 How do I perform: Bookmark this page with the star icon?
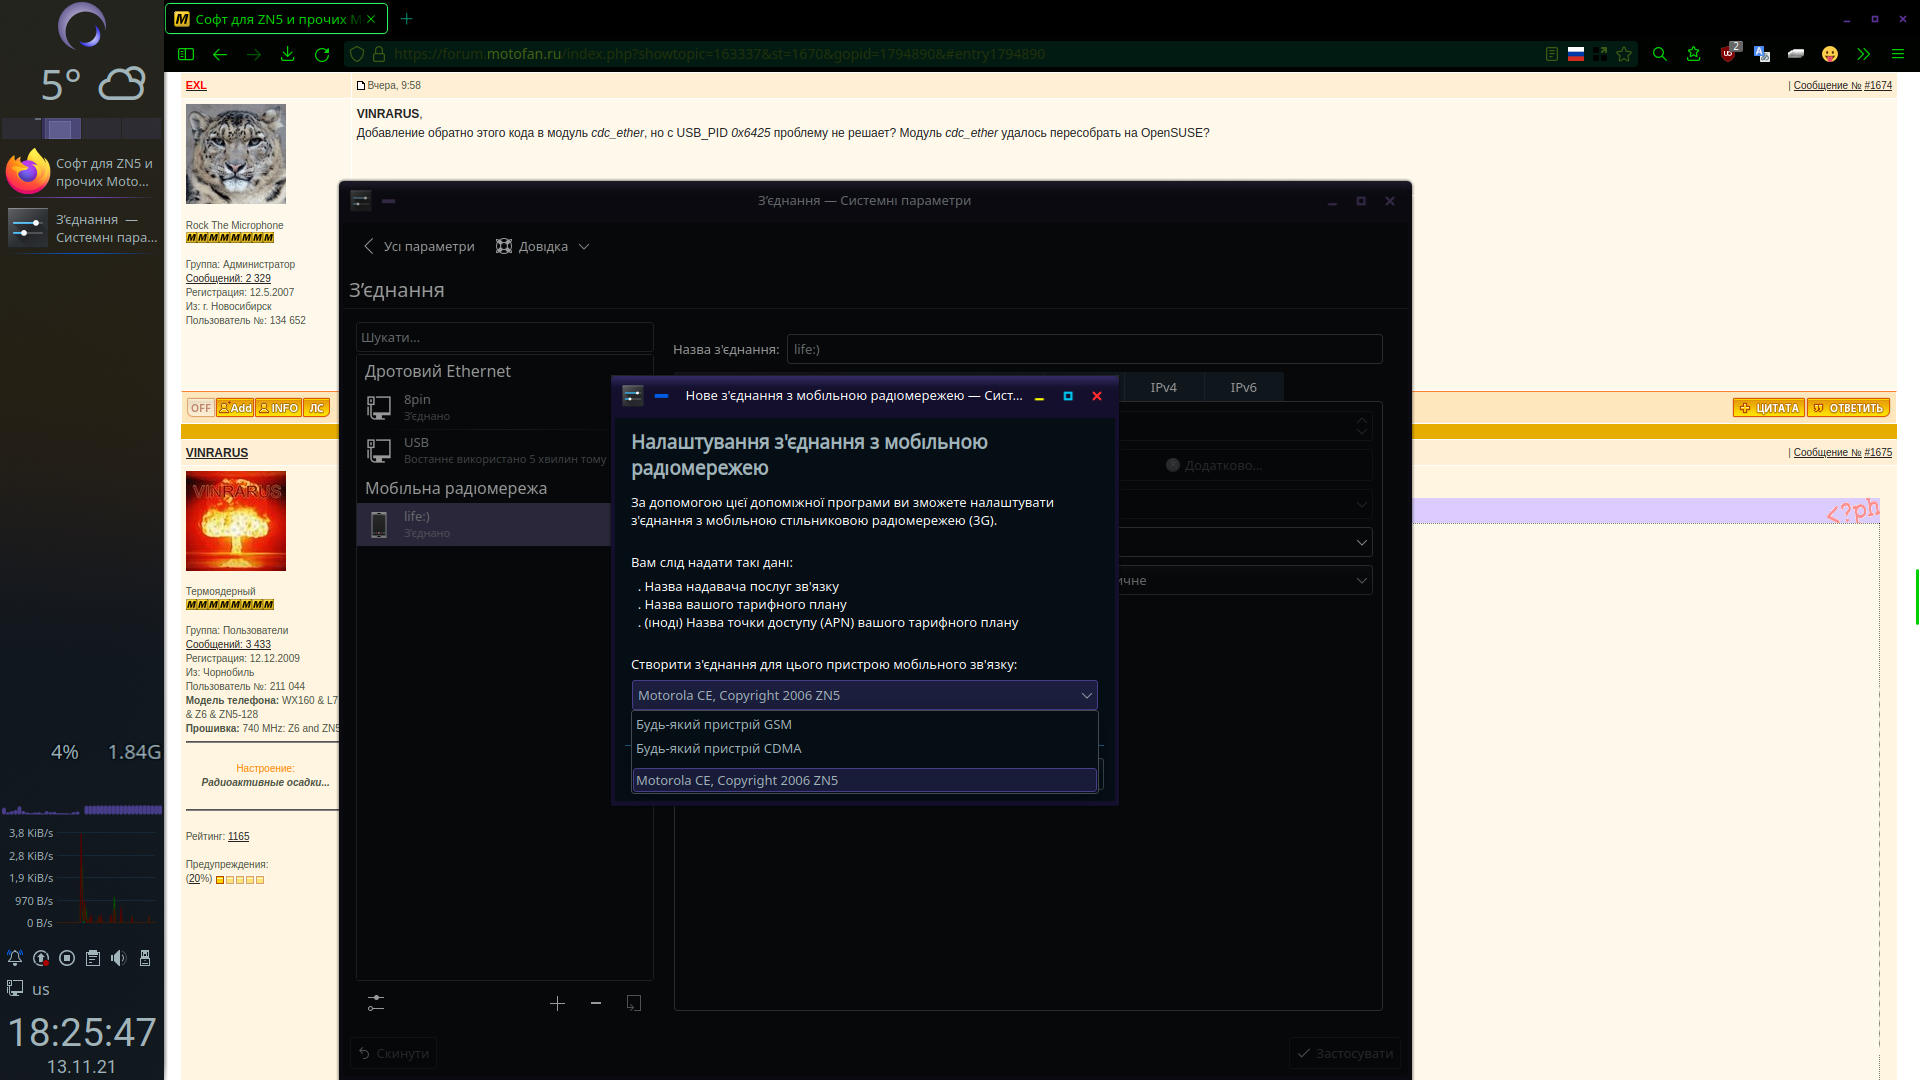pos(1625,54)
